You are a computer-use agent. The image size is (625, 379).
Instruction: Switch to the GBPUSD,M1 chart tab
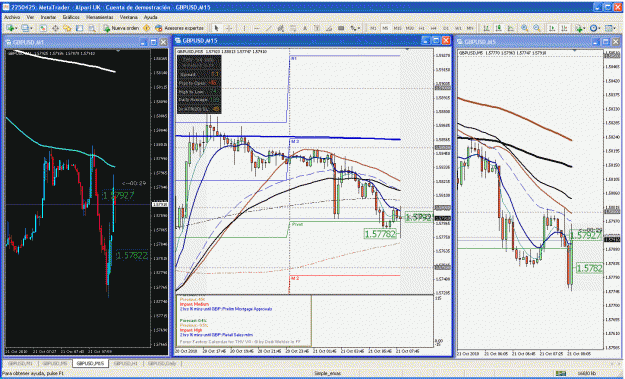pyautogui.click(x=20, y=363)
